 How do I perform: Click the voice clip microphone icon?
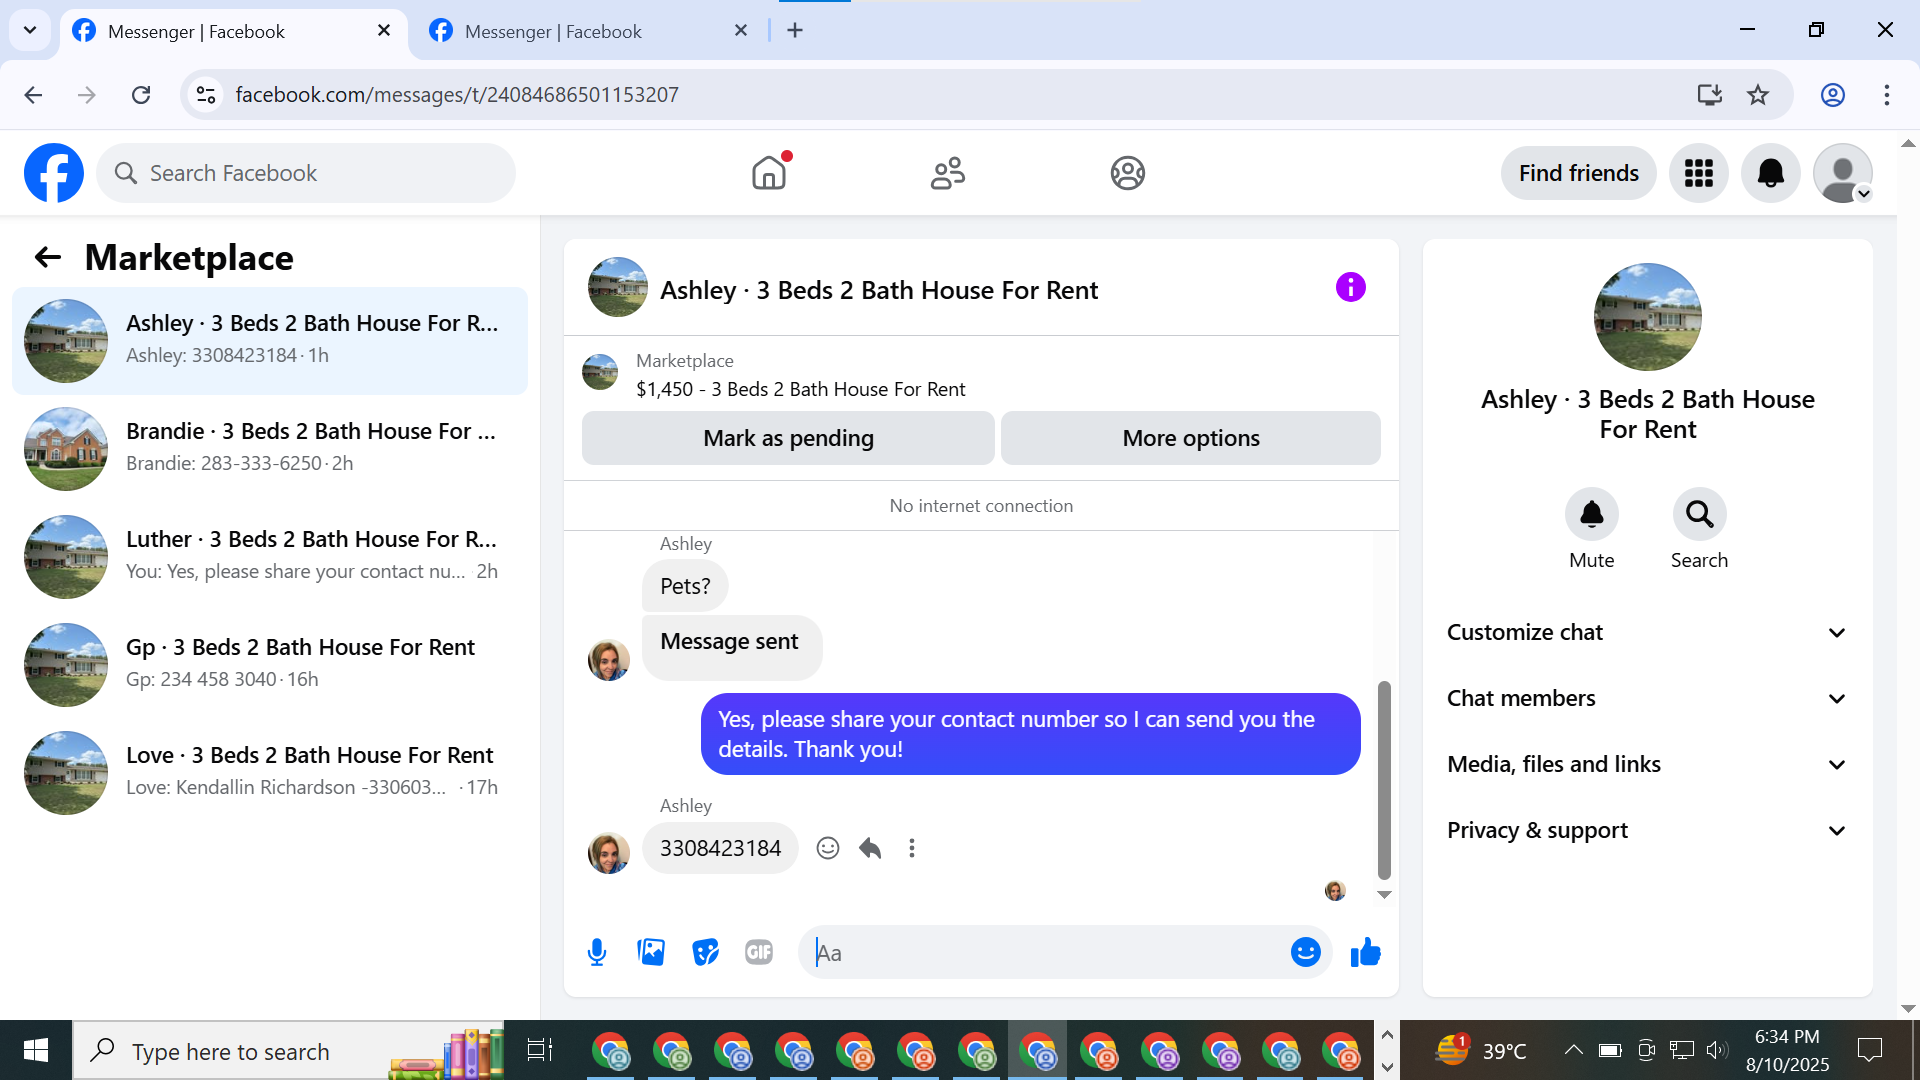[597, 952]
